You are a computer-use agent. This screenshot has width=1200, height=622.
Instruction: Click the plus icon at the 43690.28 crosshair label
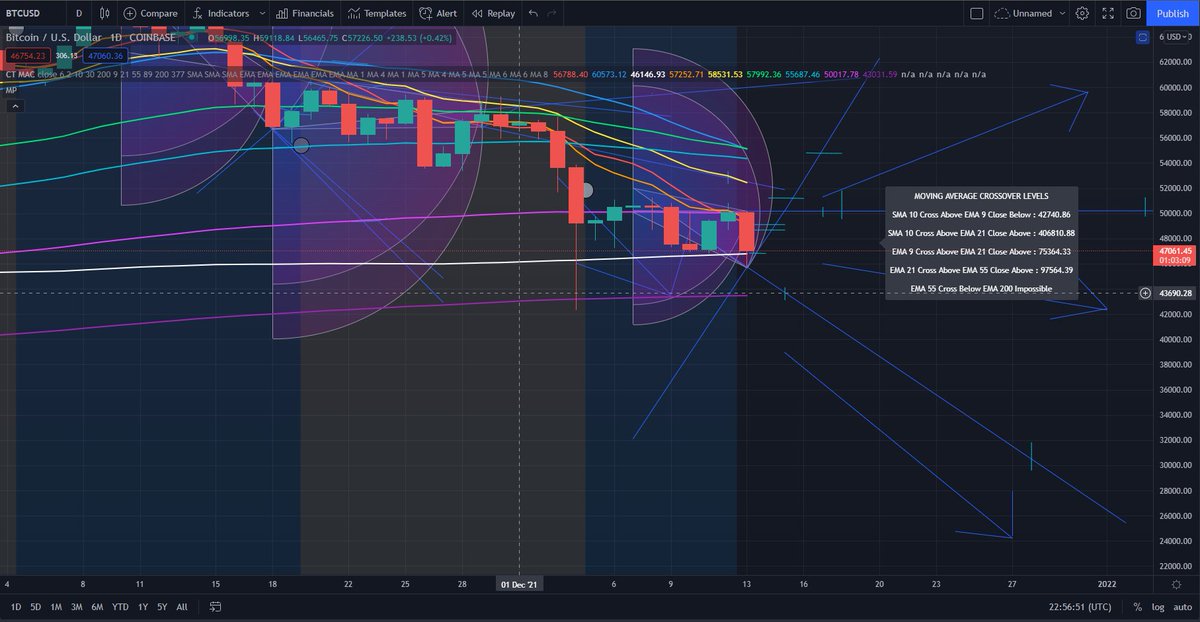(x=1145, y=293)
